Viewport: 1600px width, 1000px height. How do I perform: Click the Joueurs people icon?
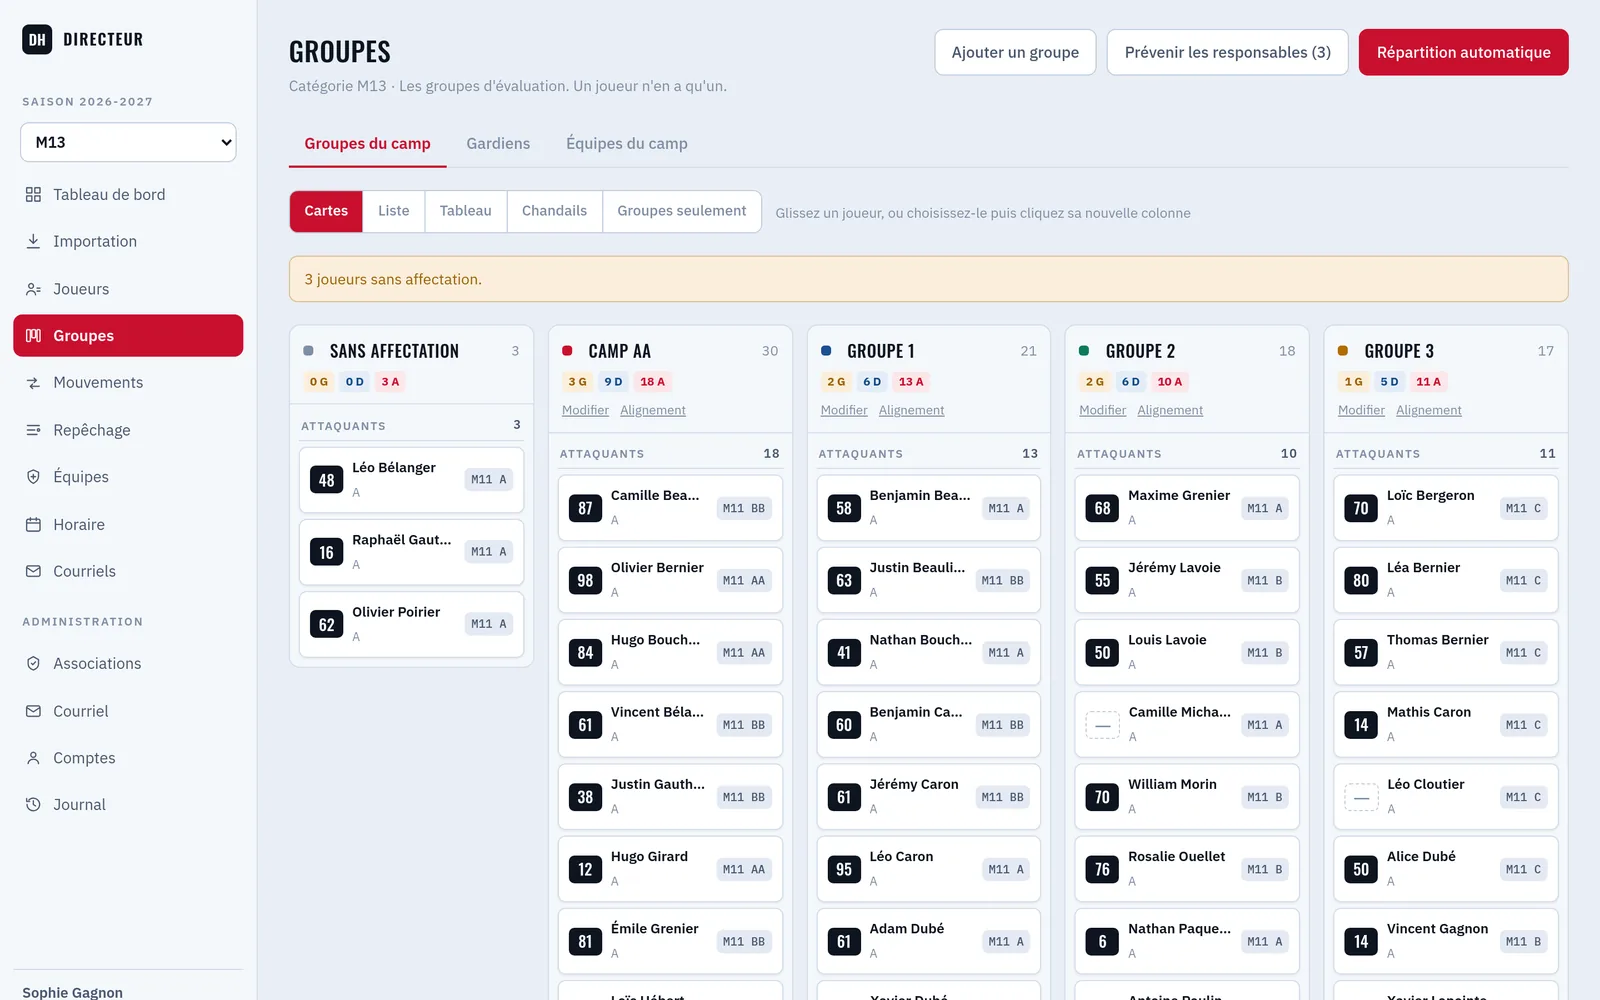click(x=33, y=289)
